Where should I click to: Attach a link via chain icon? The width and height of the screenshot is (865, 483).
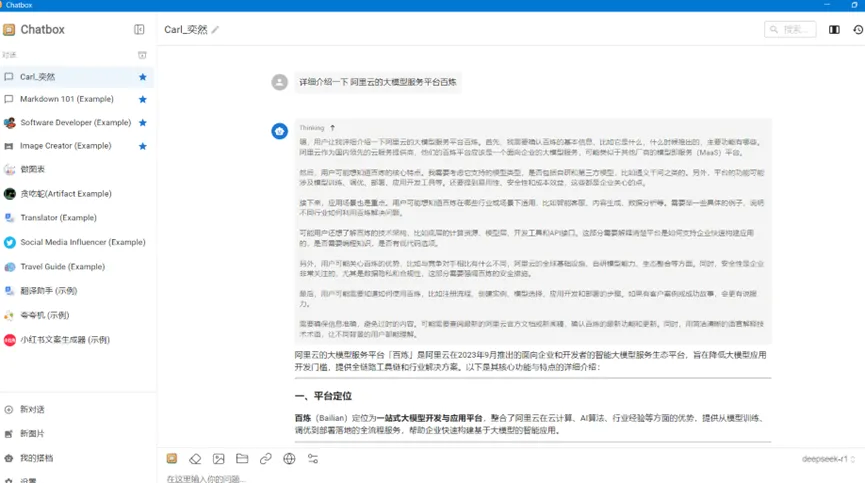265,459
